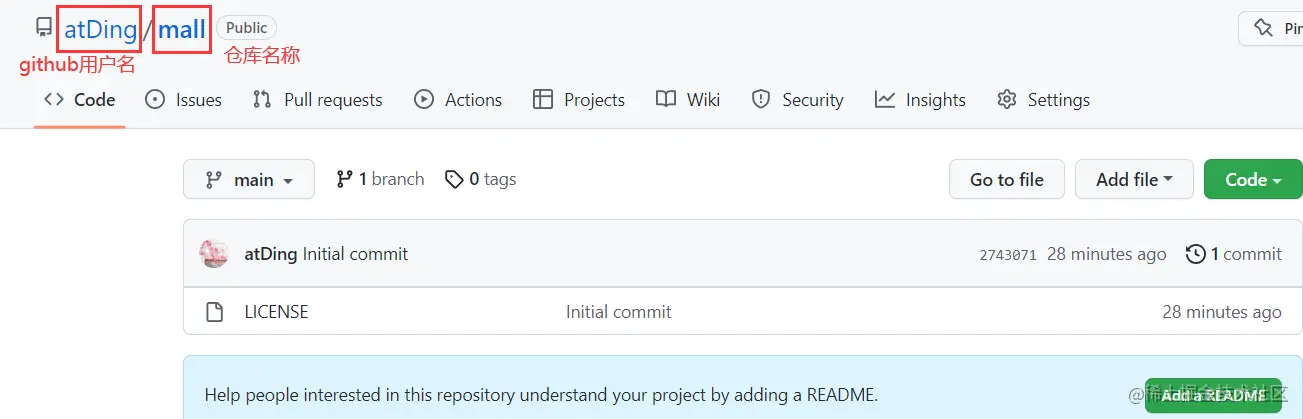Open the Insights tab

tap(920, 100)
